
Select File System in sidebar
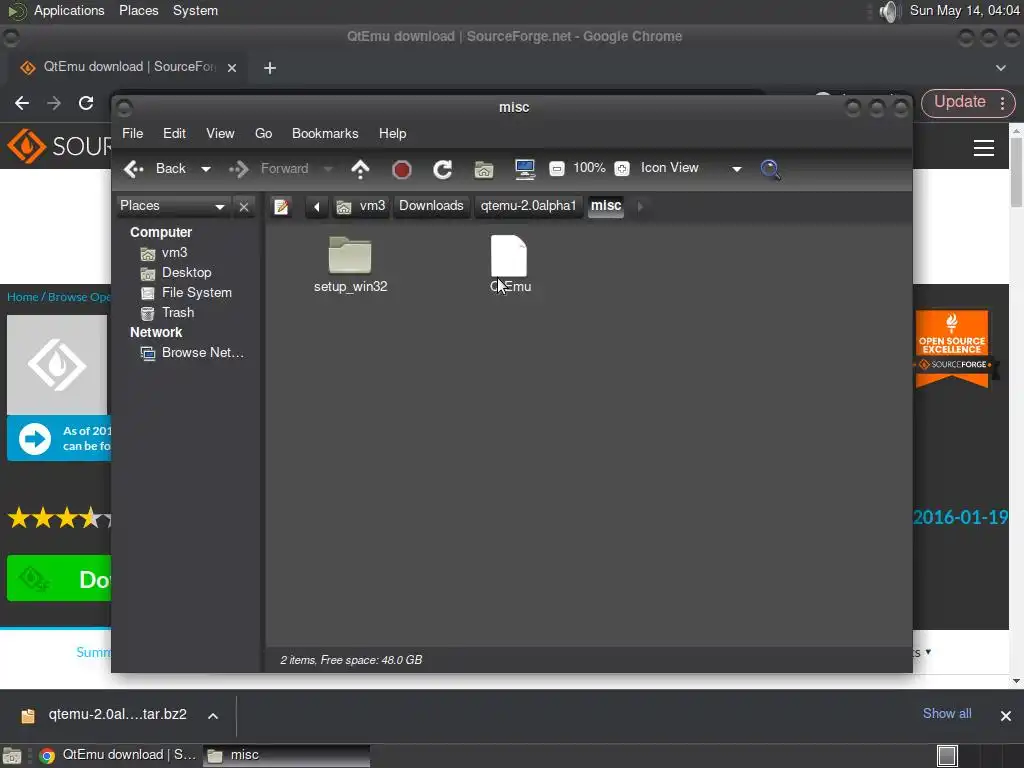(x=187, y=293)
